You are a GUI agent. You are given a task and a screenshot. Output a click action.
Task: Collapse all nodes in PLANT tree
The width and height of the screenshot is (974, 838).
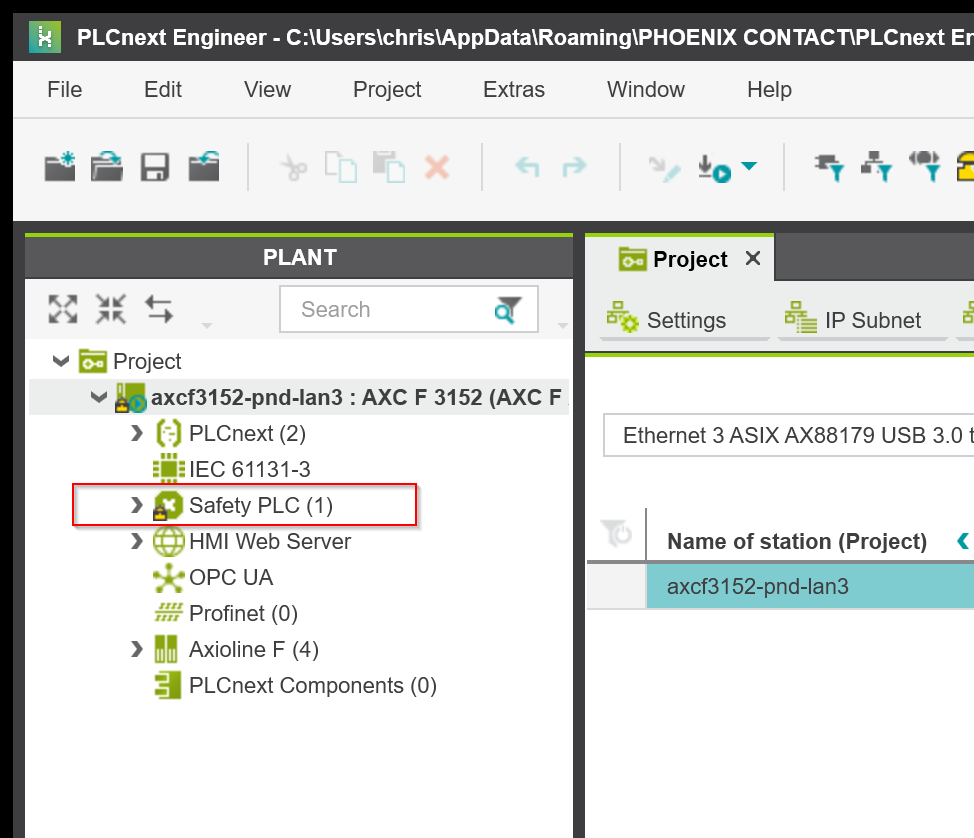tap(111, 309)
